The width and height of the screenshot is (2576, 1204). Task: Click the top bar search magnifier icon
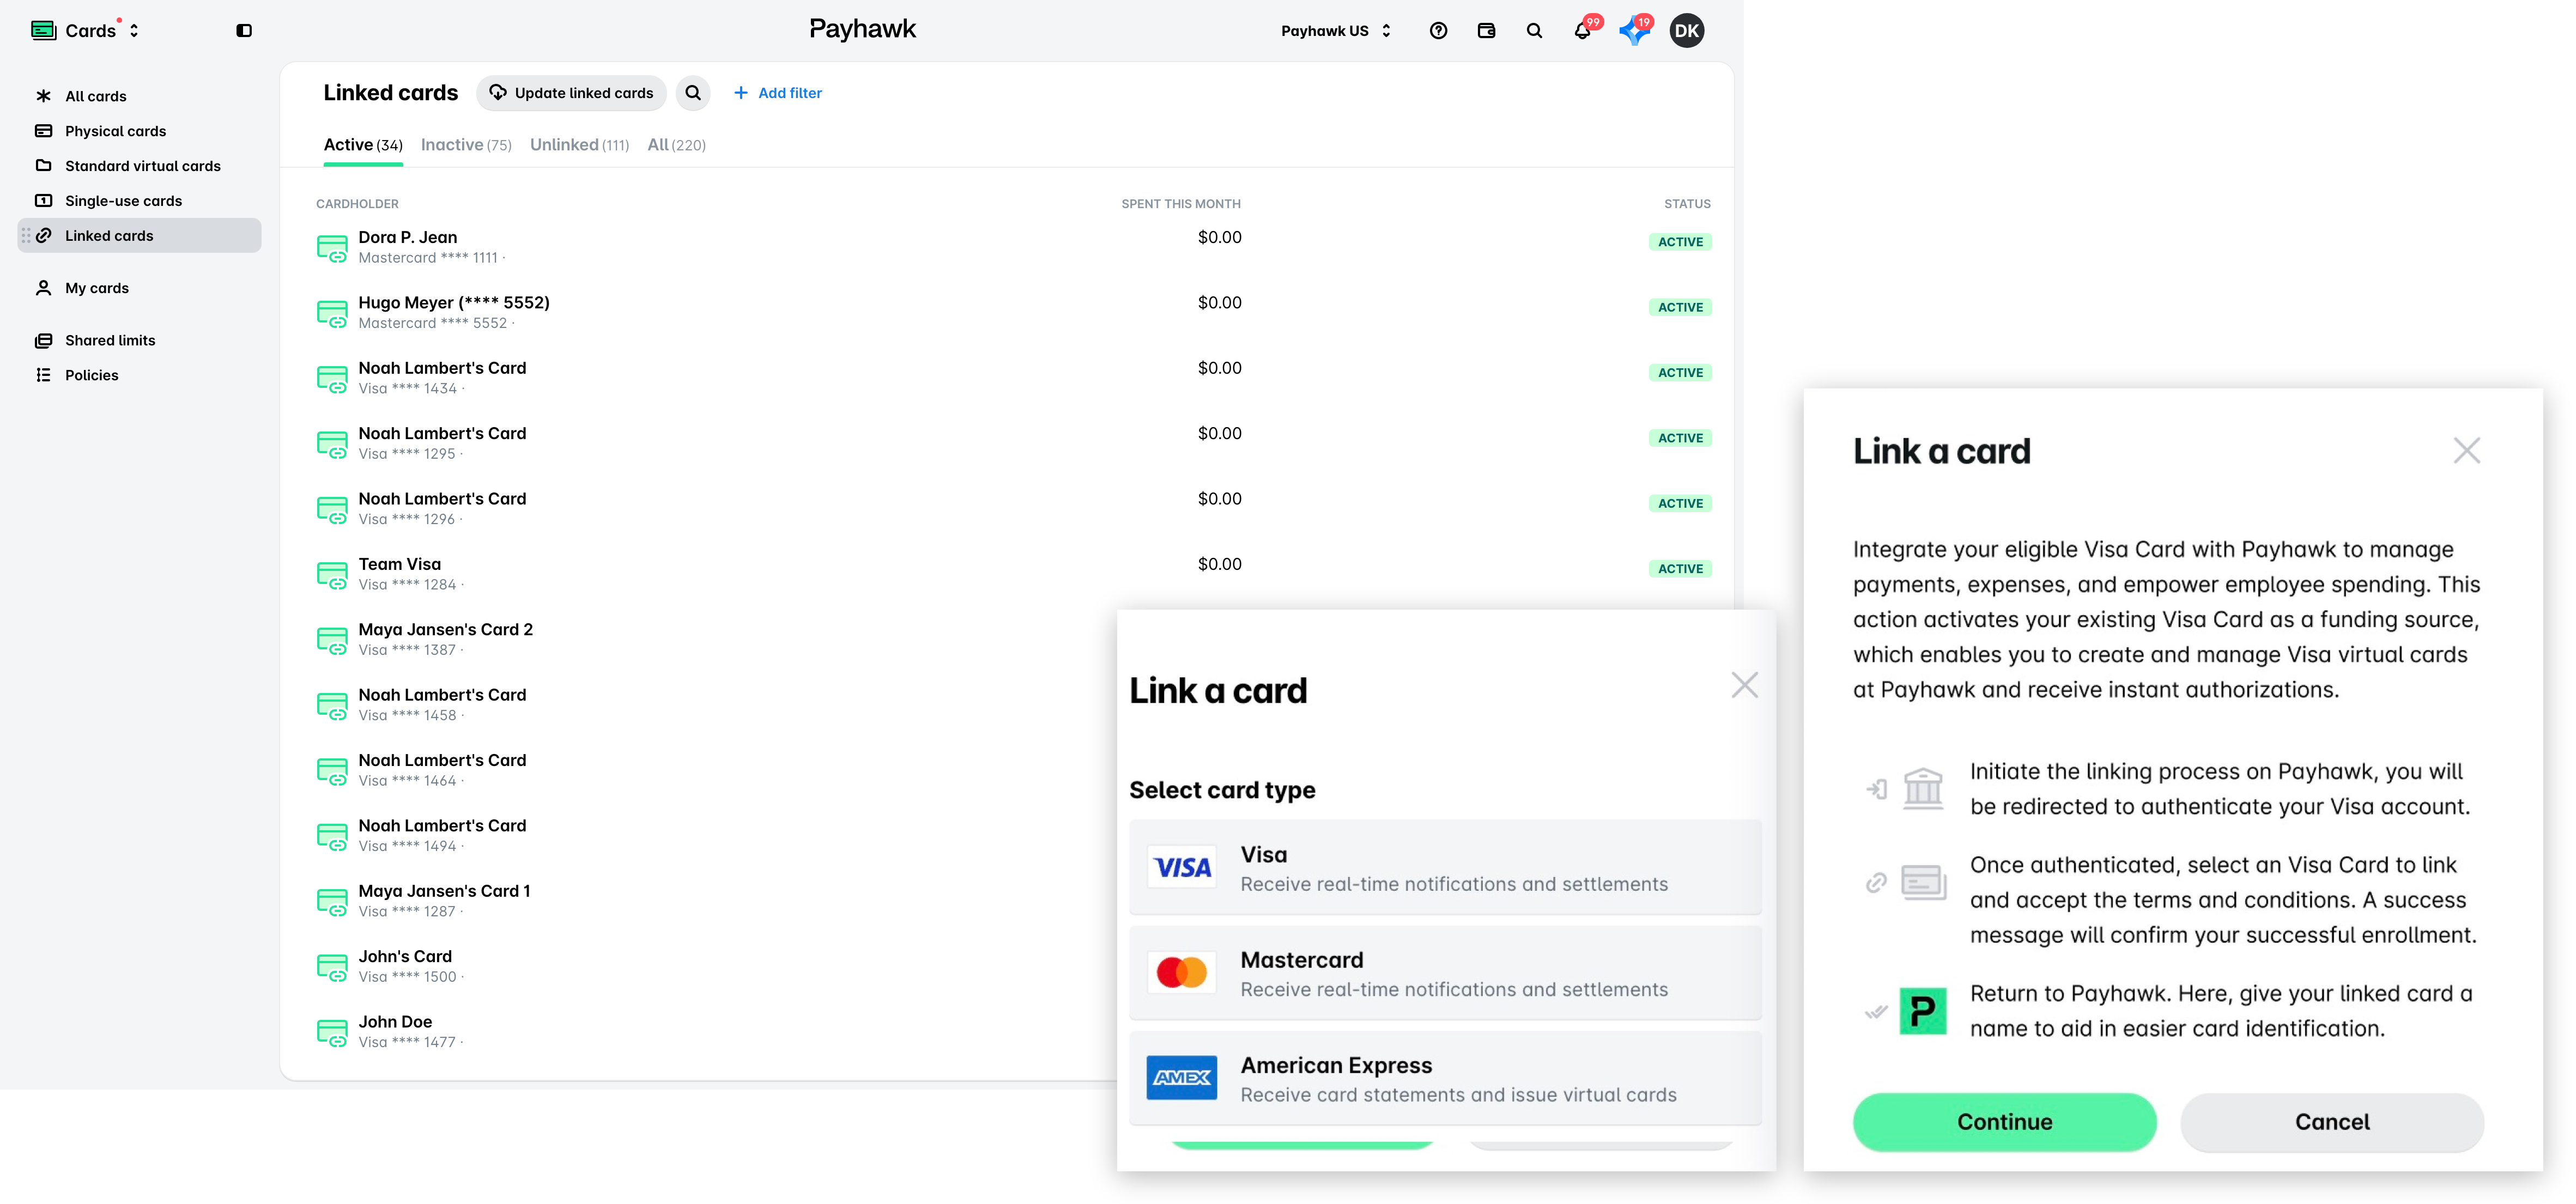(x=1534, y=31)
